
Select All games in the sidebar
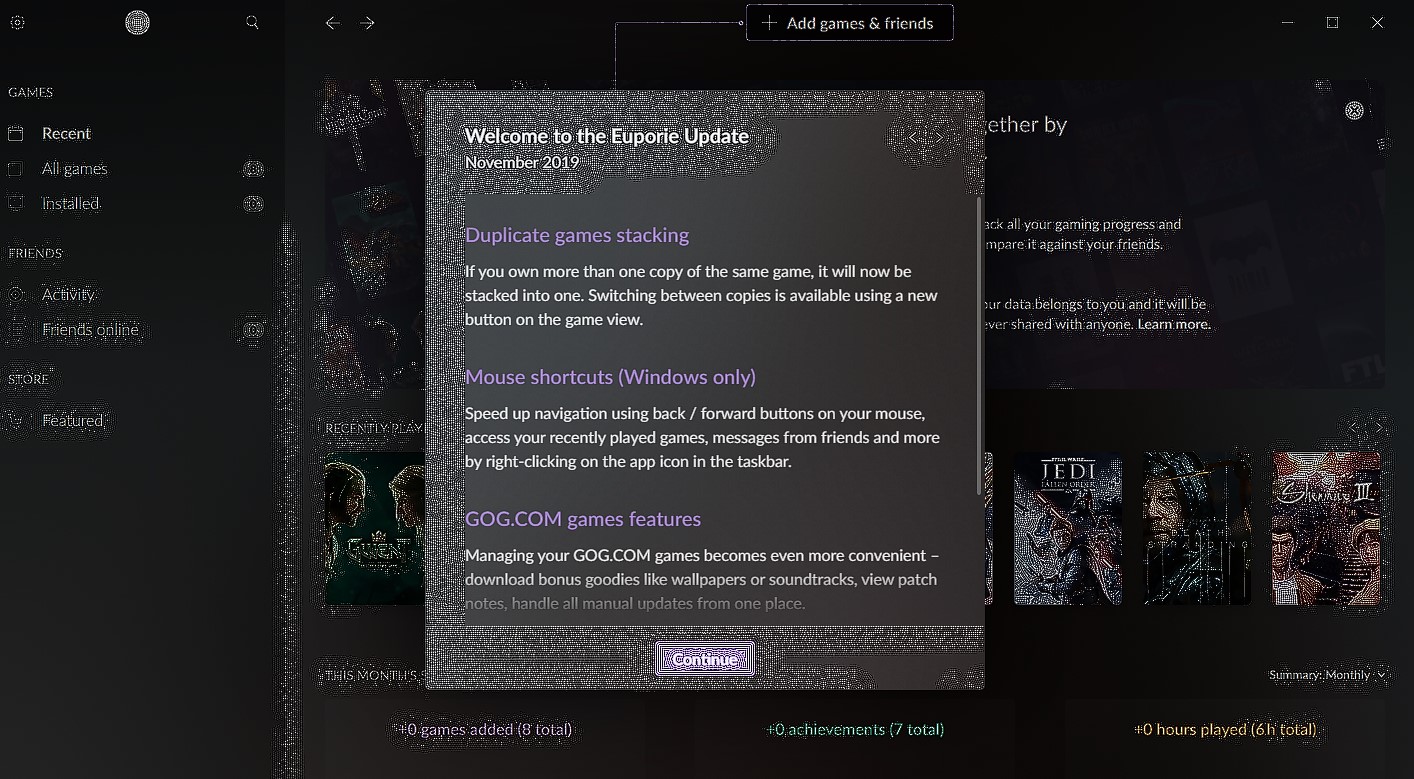tap(75, 169)
